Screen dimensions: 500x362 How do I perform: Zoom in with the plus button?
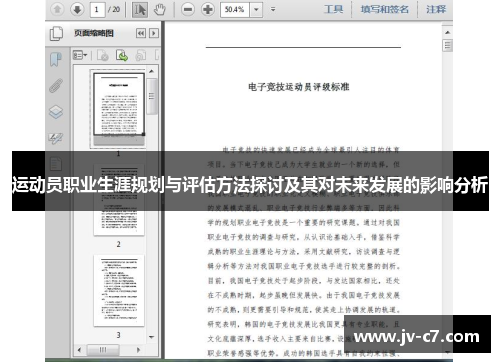click(208, 9)
